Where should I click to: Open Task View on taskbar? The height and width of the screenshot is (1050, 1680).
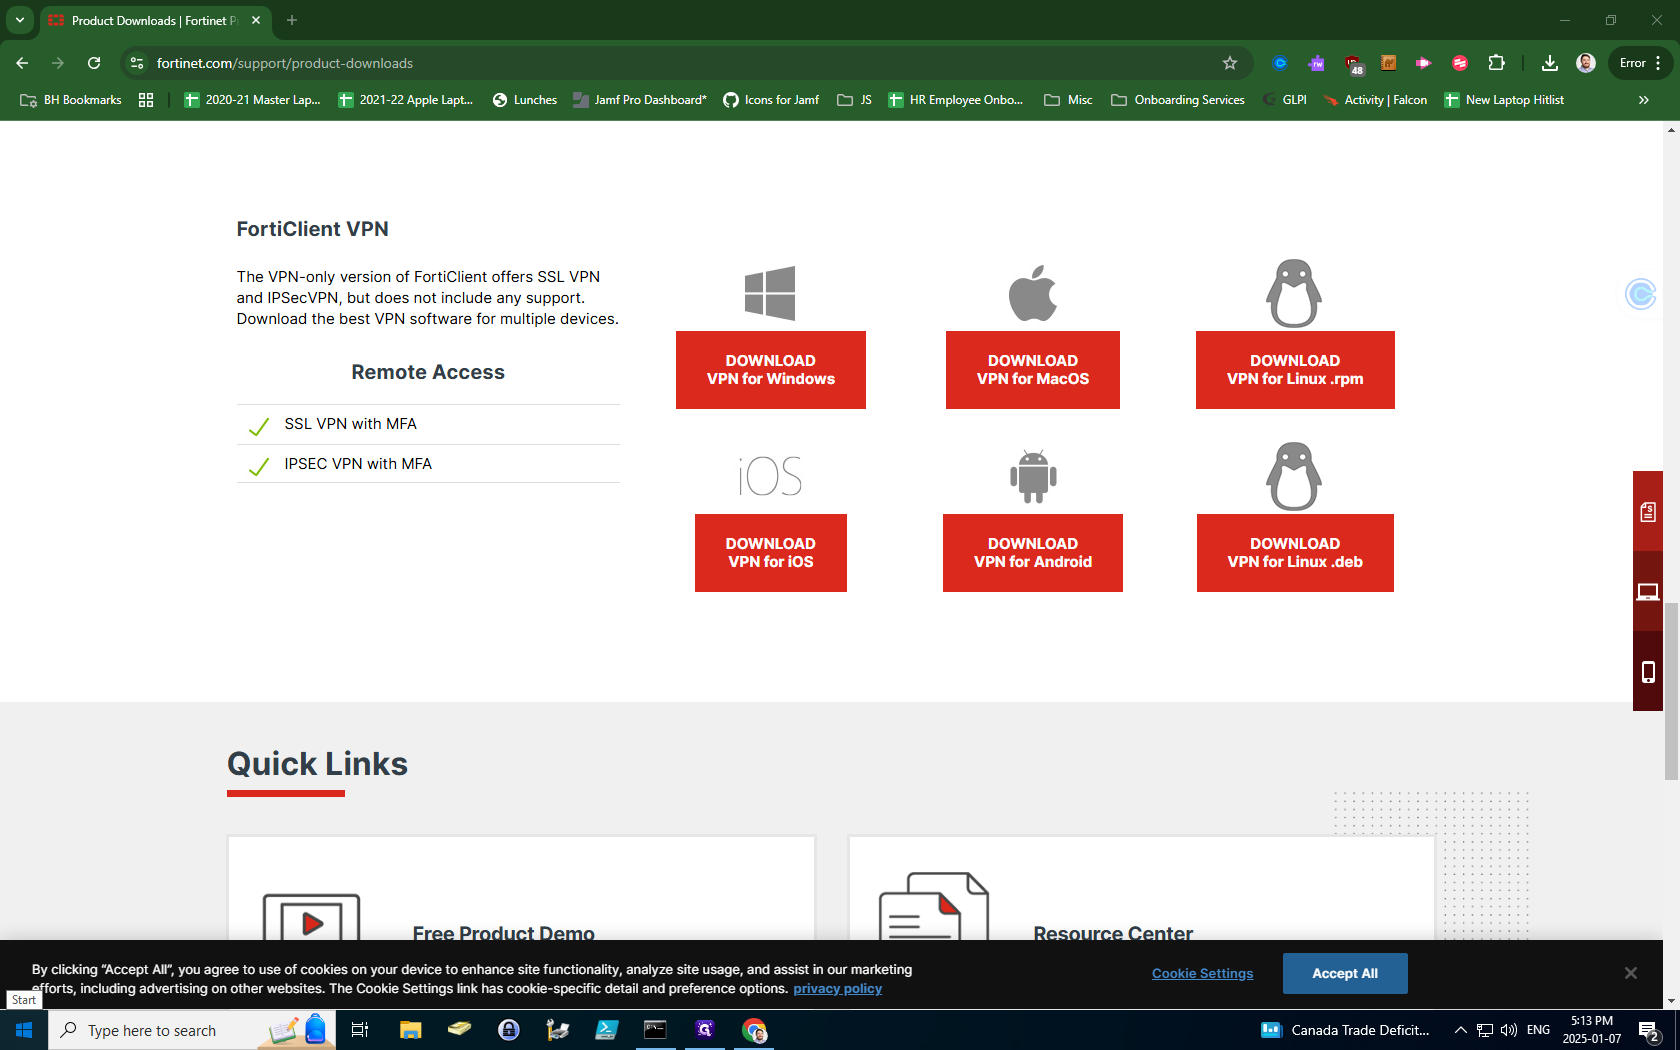click(x=360, y=1030)
